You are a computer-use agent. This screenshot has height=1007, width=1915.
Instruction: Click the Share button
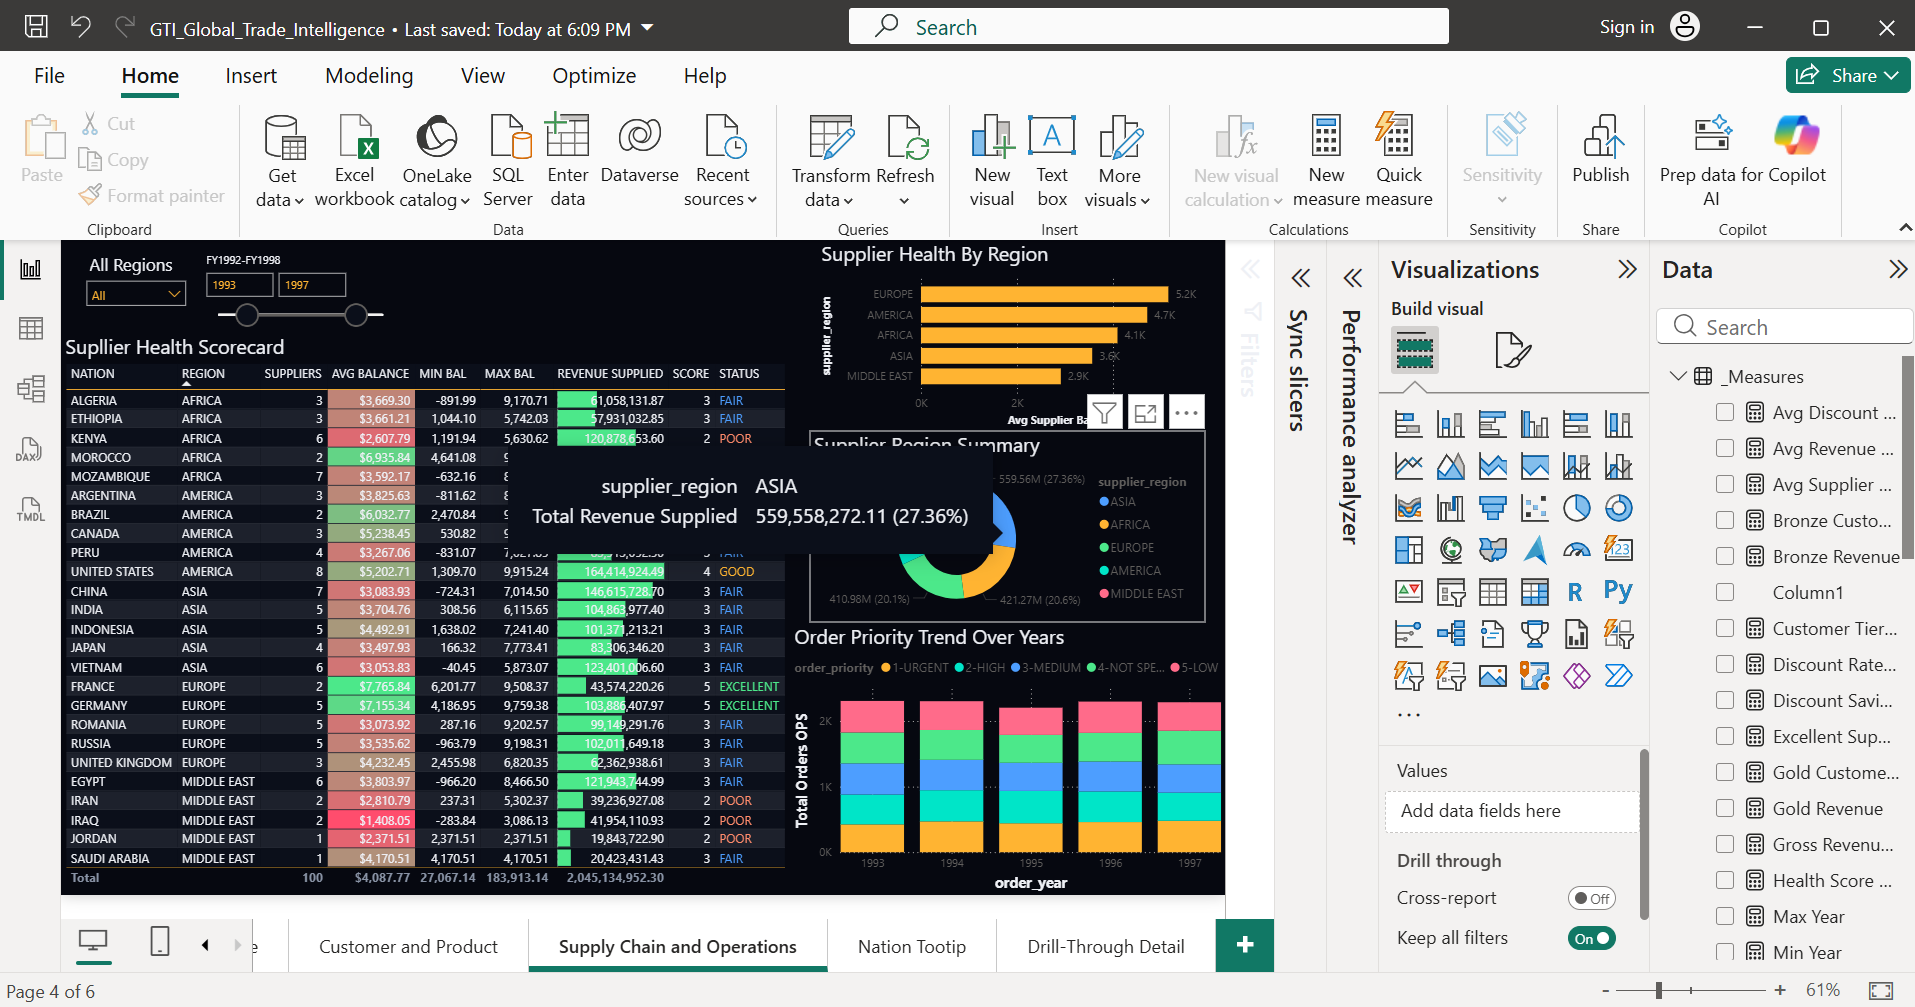click(1847, 75)
